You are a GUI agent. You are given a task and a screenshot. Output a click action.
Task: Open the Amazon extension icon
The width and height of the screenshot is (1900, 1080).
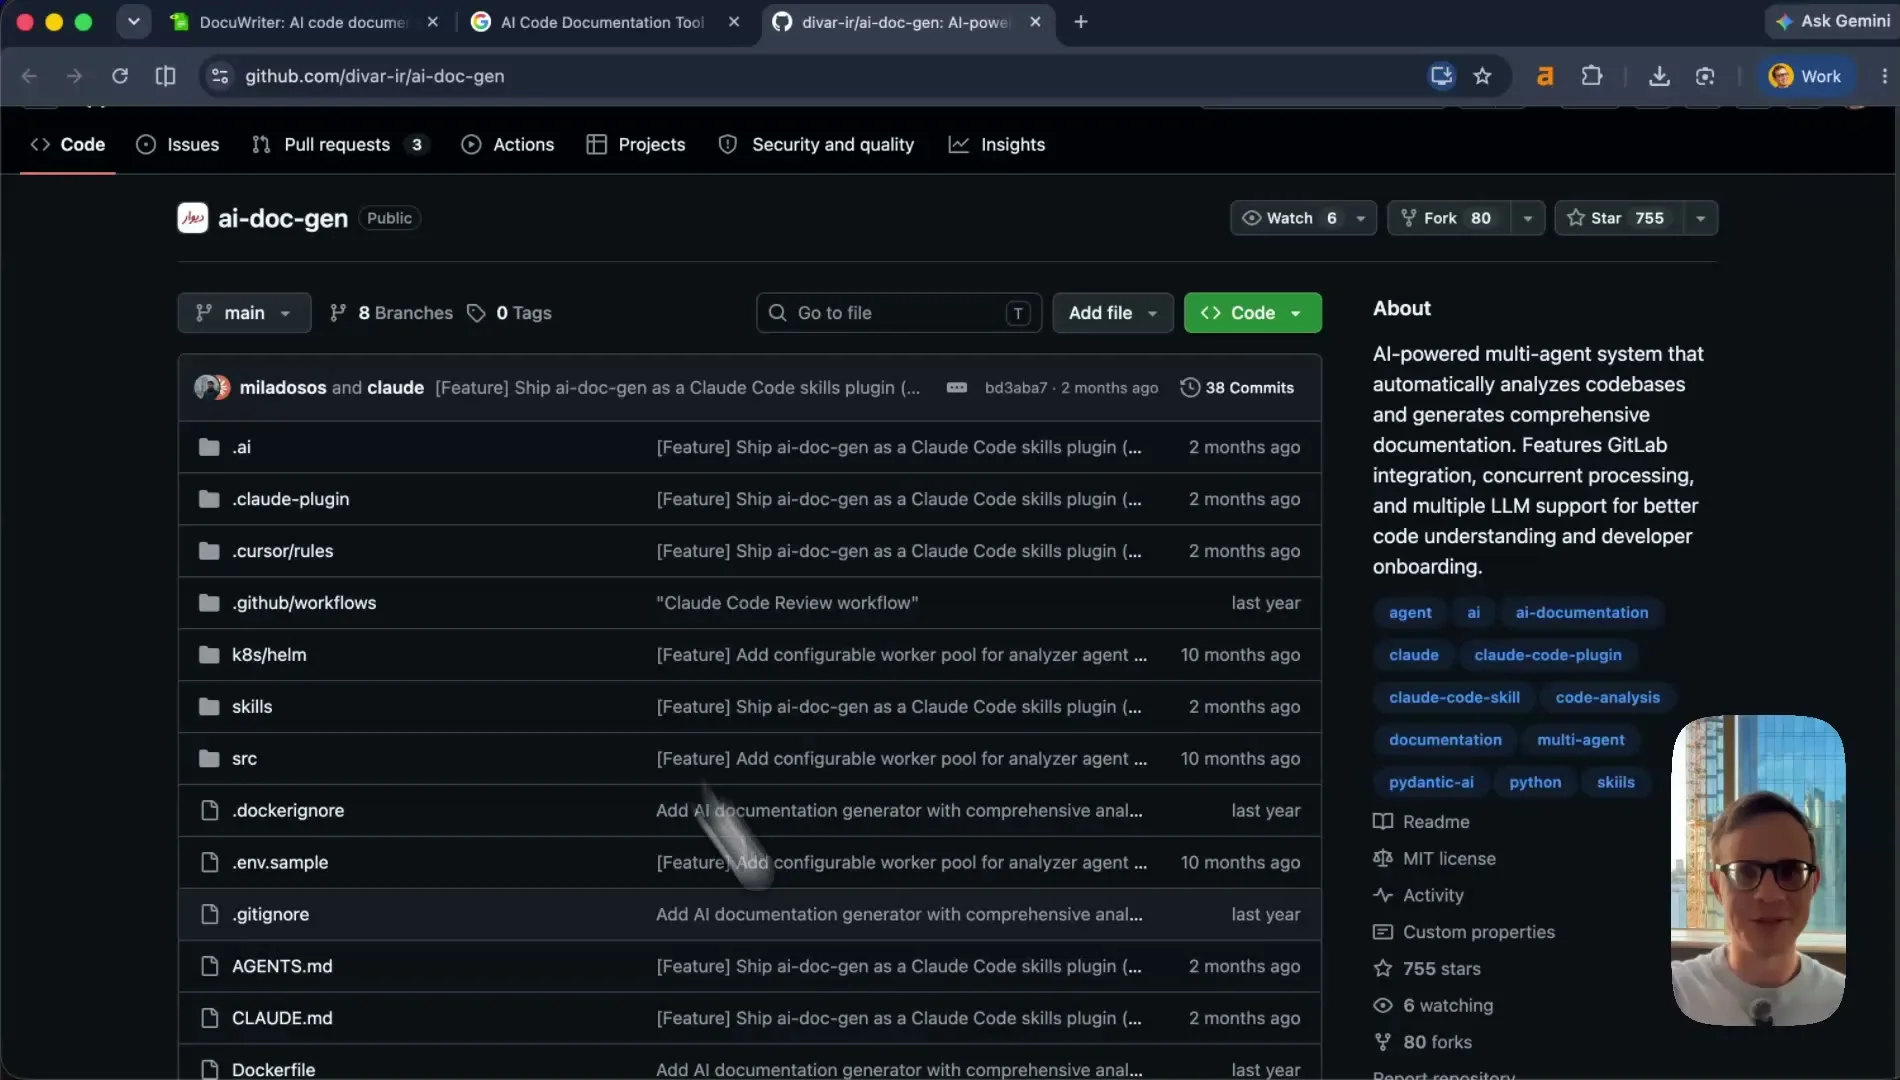pos(1545,76)
